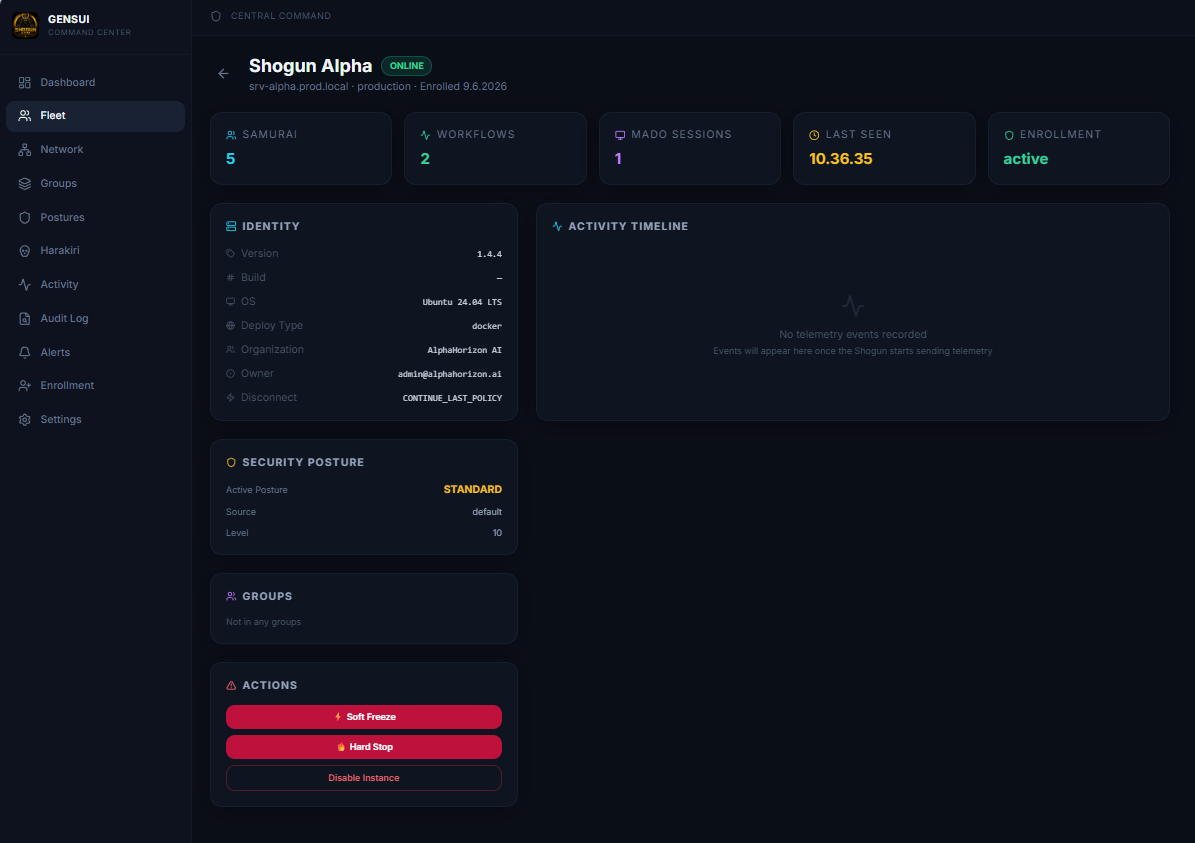
Task: Click the Dashboard grid icon
Action: [x=24, y=82]
